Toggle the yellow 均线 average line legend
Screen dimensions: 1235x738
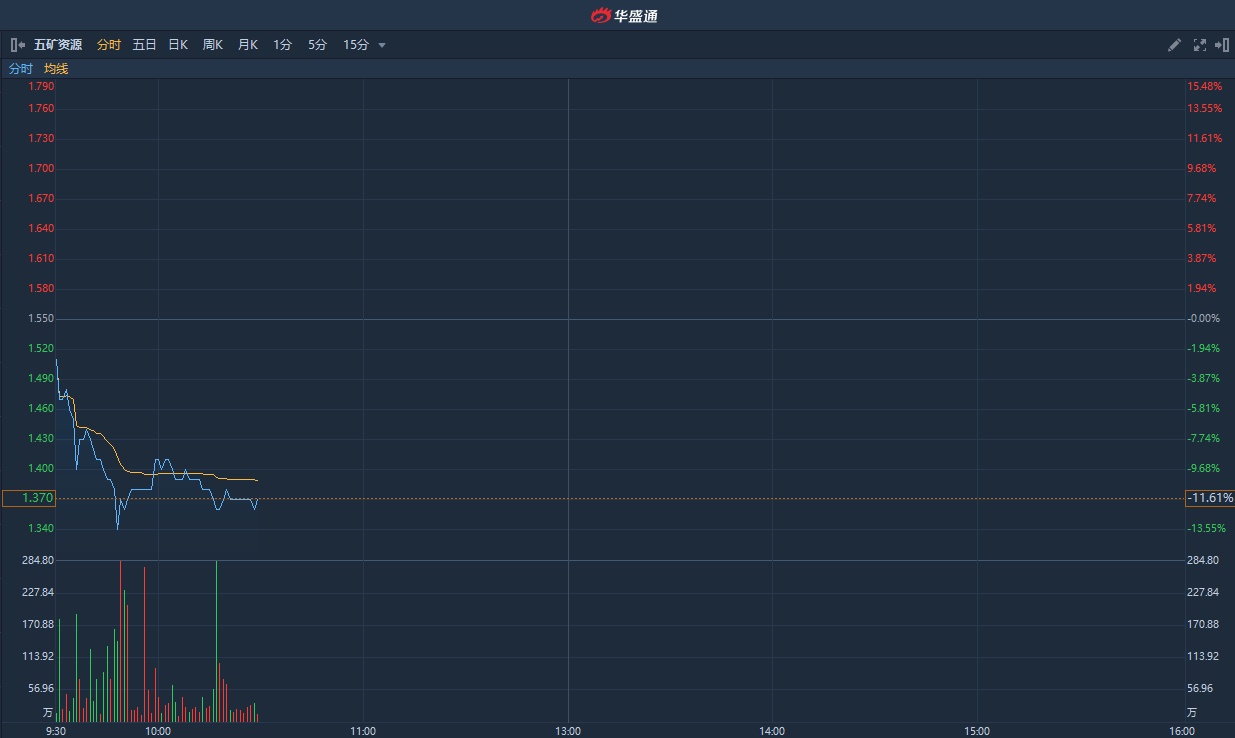(56, 69)
